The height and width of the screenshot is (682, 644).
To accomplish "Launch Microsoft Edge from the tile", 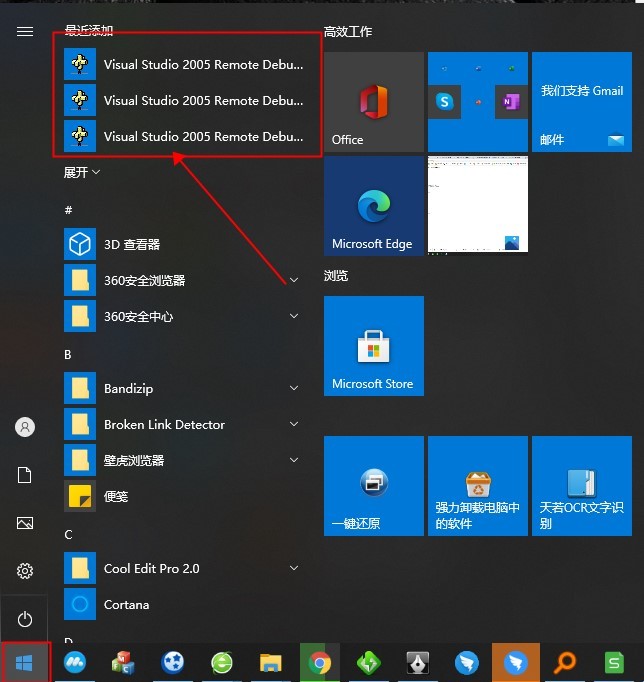I will point(373,206).
